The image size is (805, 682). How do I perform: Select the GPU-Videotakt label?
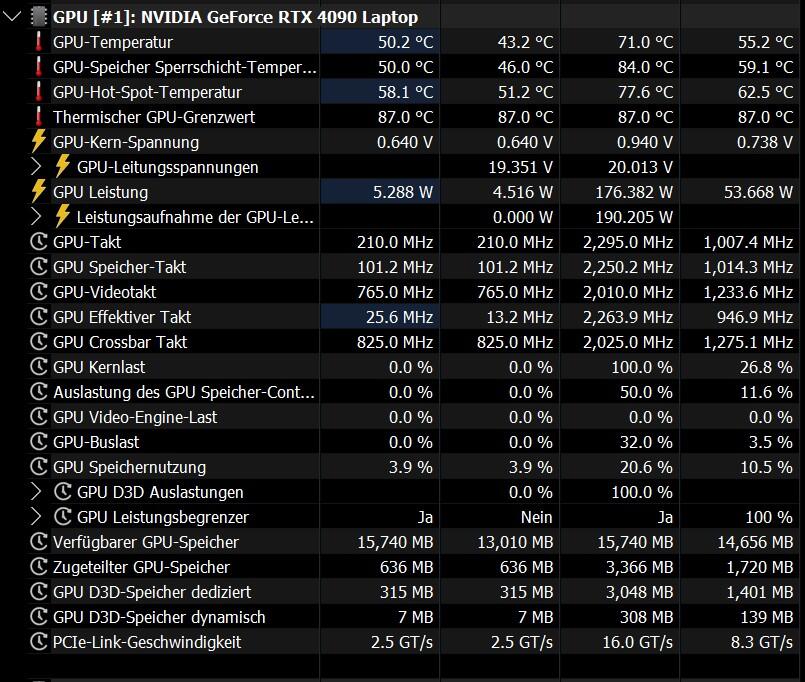click(x=105, y=292)
